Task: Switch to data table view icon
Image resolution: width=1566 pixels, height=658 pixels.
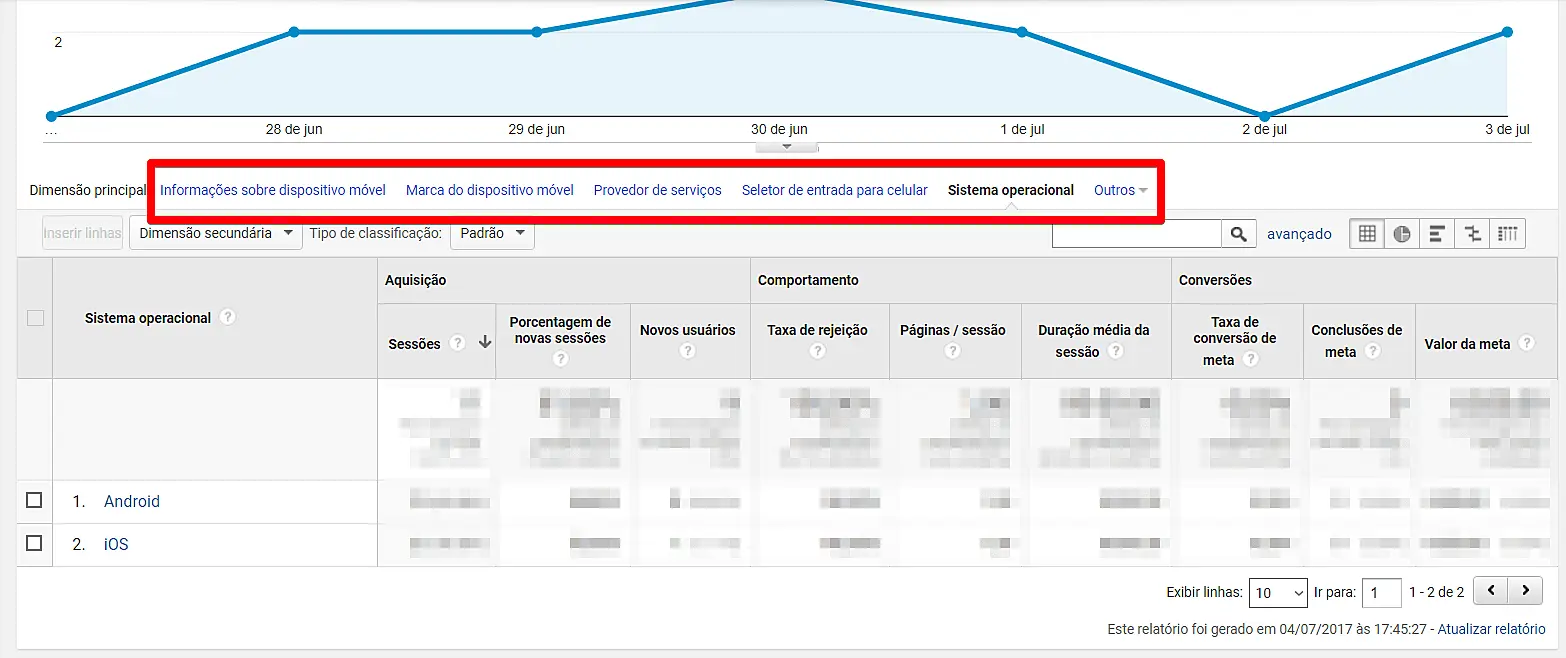Action: [1368, 233]
